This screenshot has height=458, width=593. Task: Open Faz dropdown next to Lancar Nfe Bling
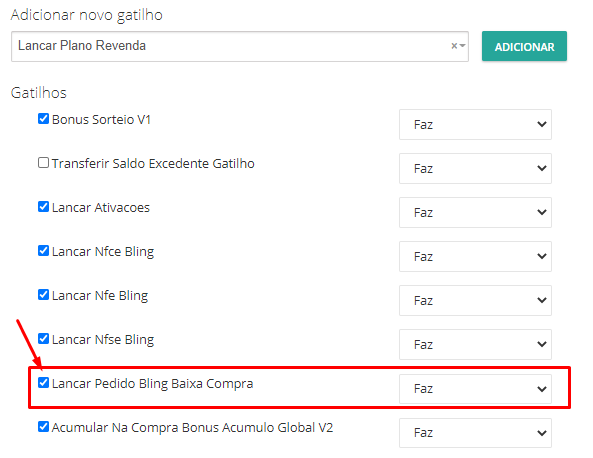pos(475,300)
